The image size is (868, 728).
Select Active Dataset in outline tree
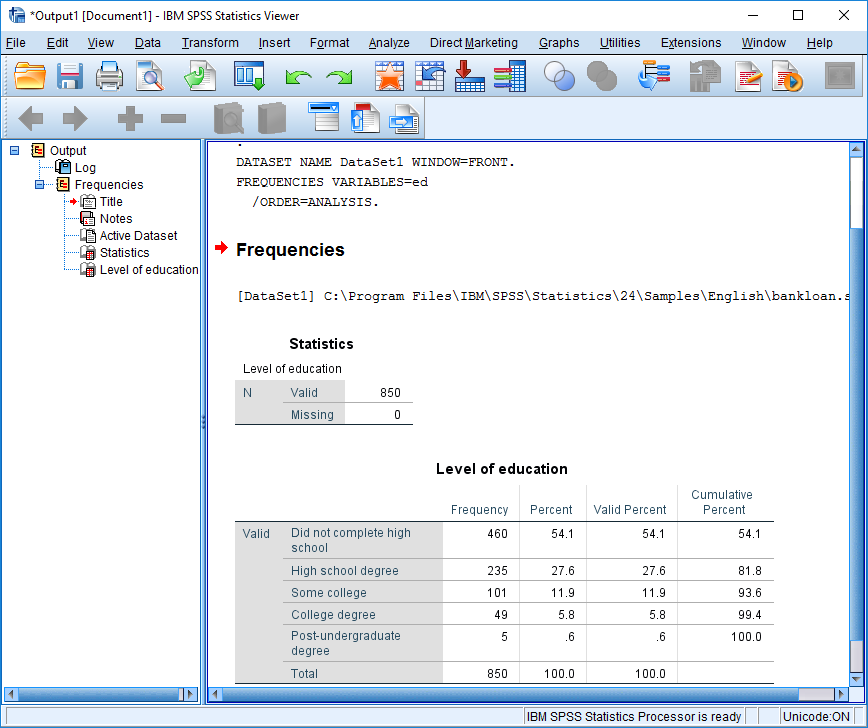[138, 236]
